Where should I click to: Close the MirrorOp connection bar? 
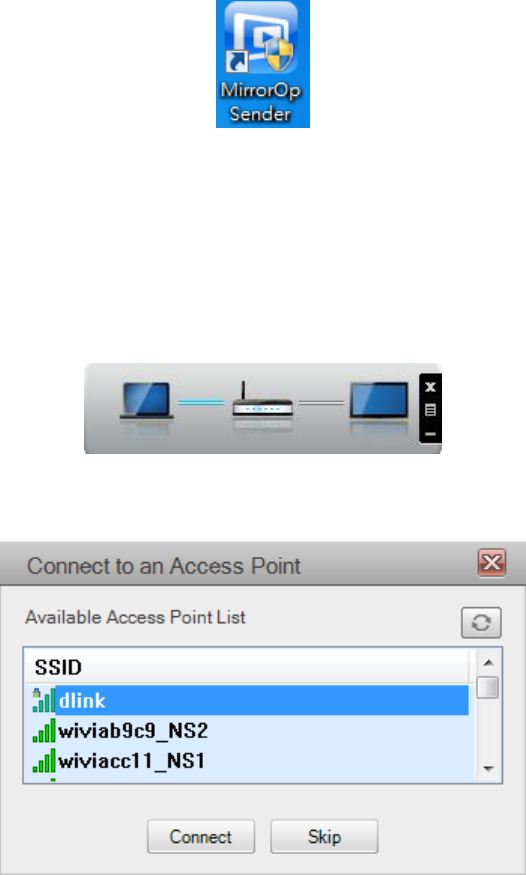pos(430,387)
